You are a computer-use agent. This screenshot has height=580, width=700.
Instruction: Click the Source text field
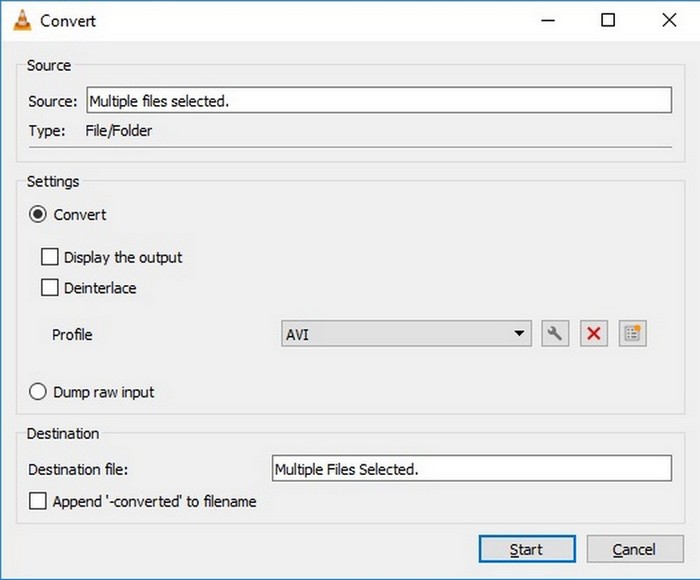pyautogui.click(x=379, y=100)
